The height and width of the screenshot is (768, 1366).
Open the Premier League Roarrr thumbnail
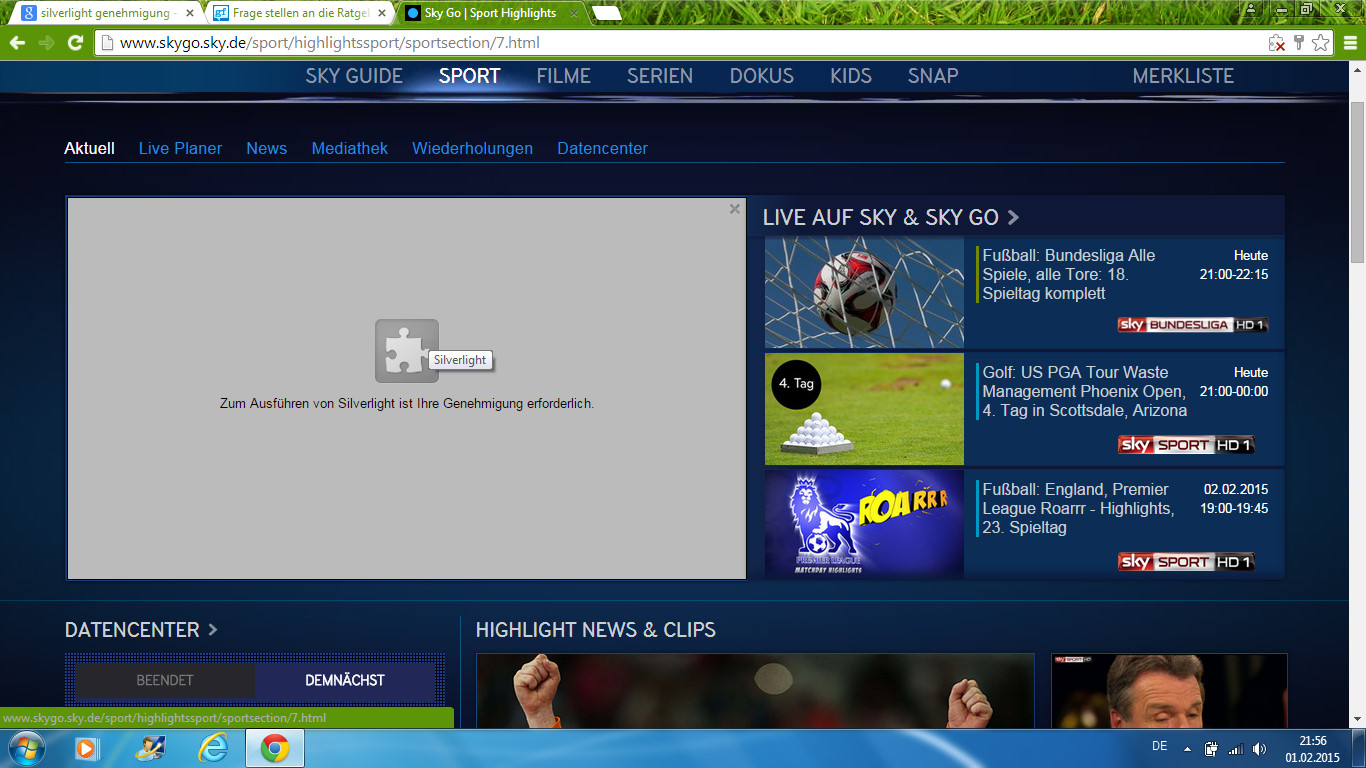(864, 524)
